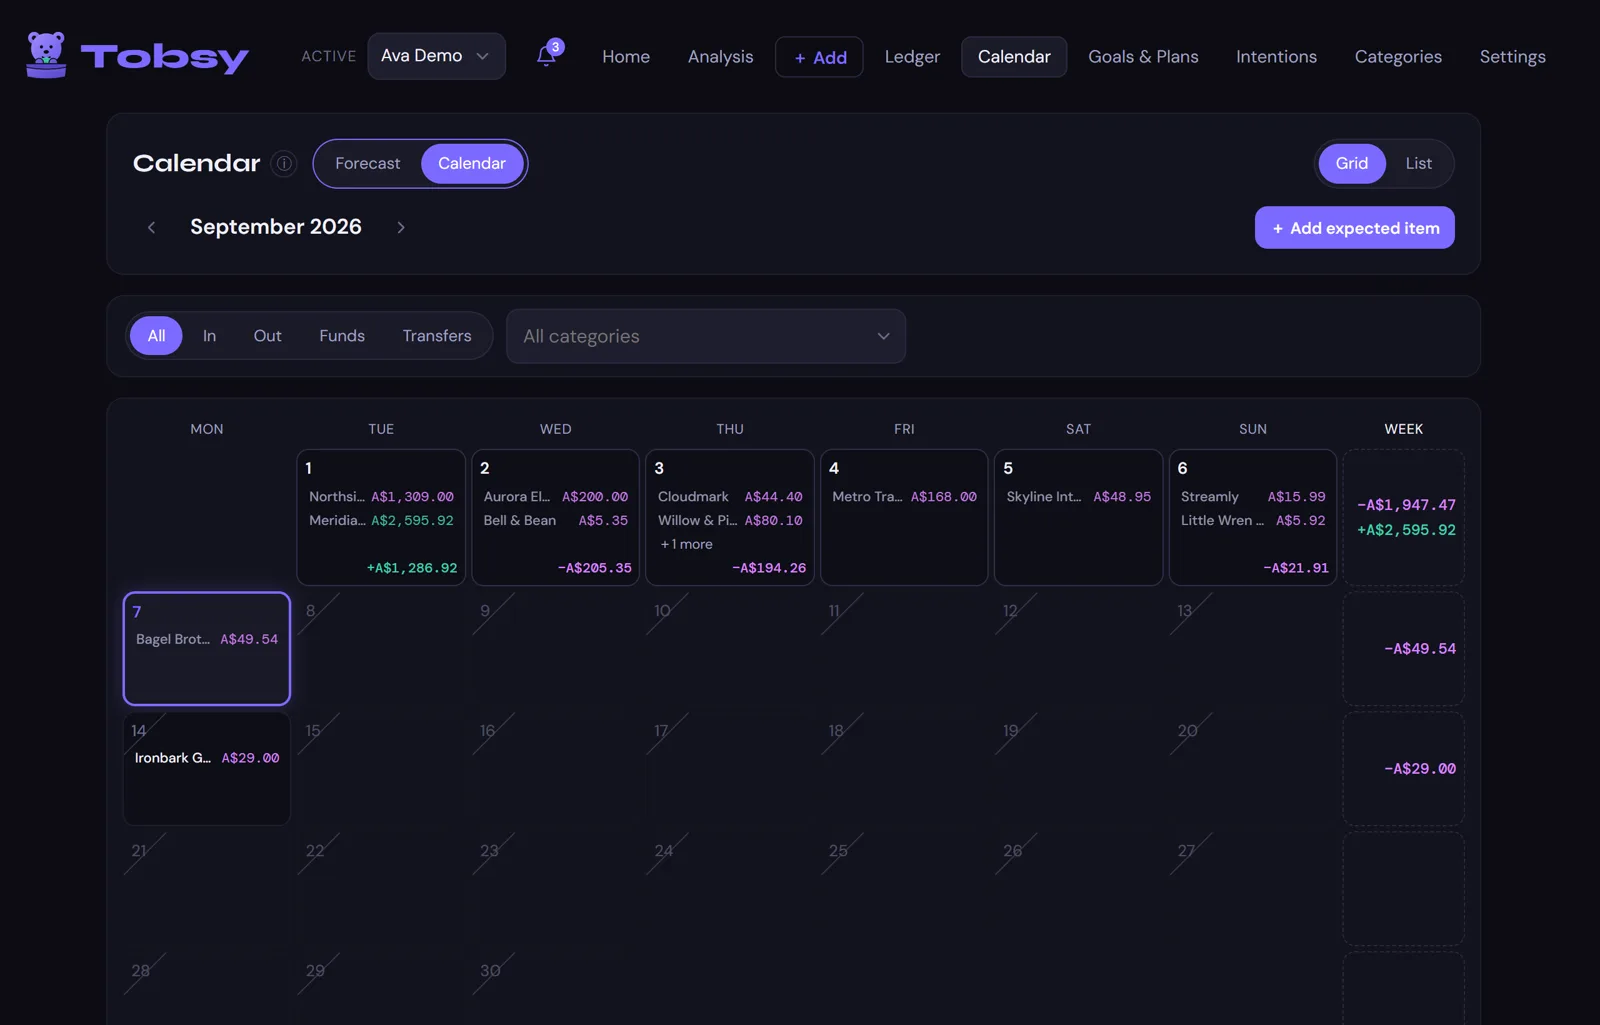Click week total +A$2,595.92
Screen dimensions: 1600x1025
[x=1406, y=531]
